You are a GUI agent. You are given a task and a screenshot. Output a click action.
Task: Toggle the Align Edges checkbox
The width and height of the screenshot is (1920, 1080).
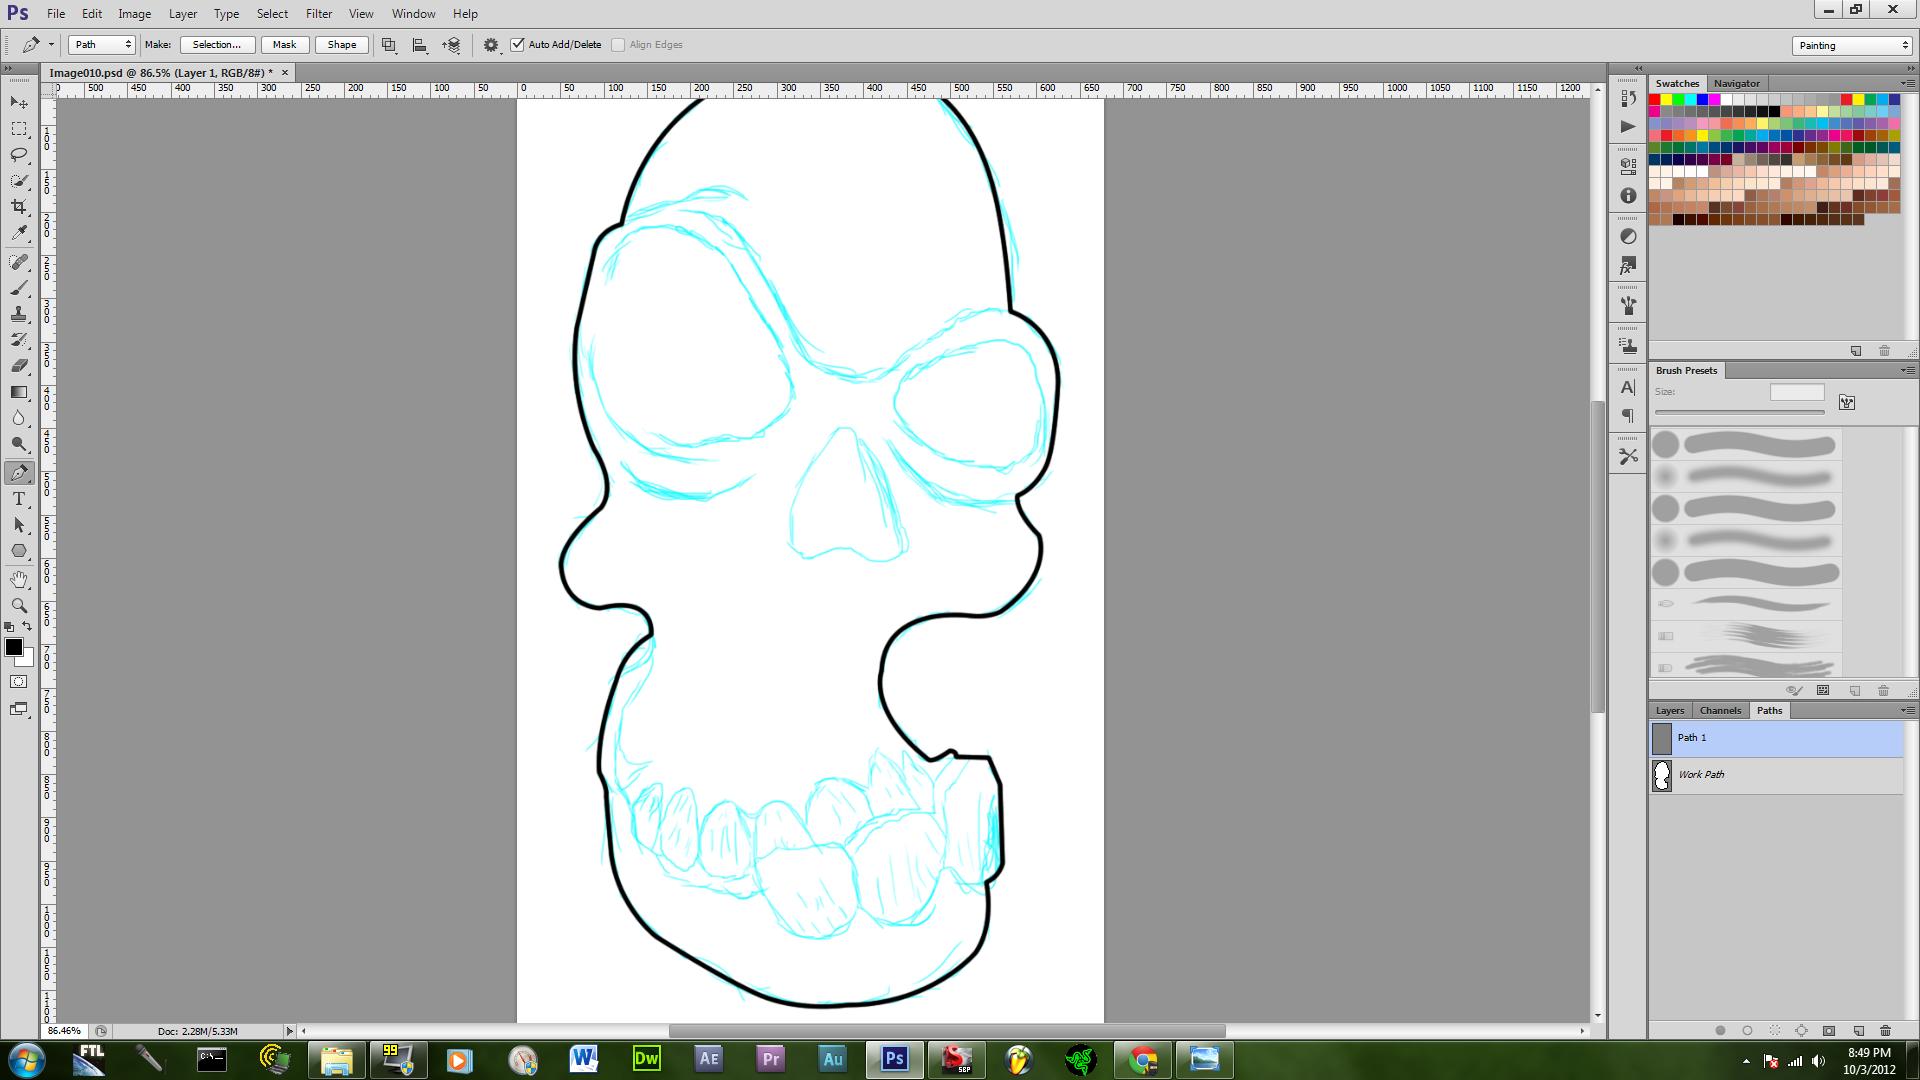point(618,45)
